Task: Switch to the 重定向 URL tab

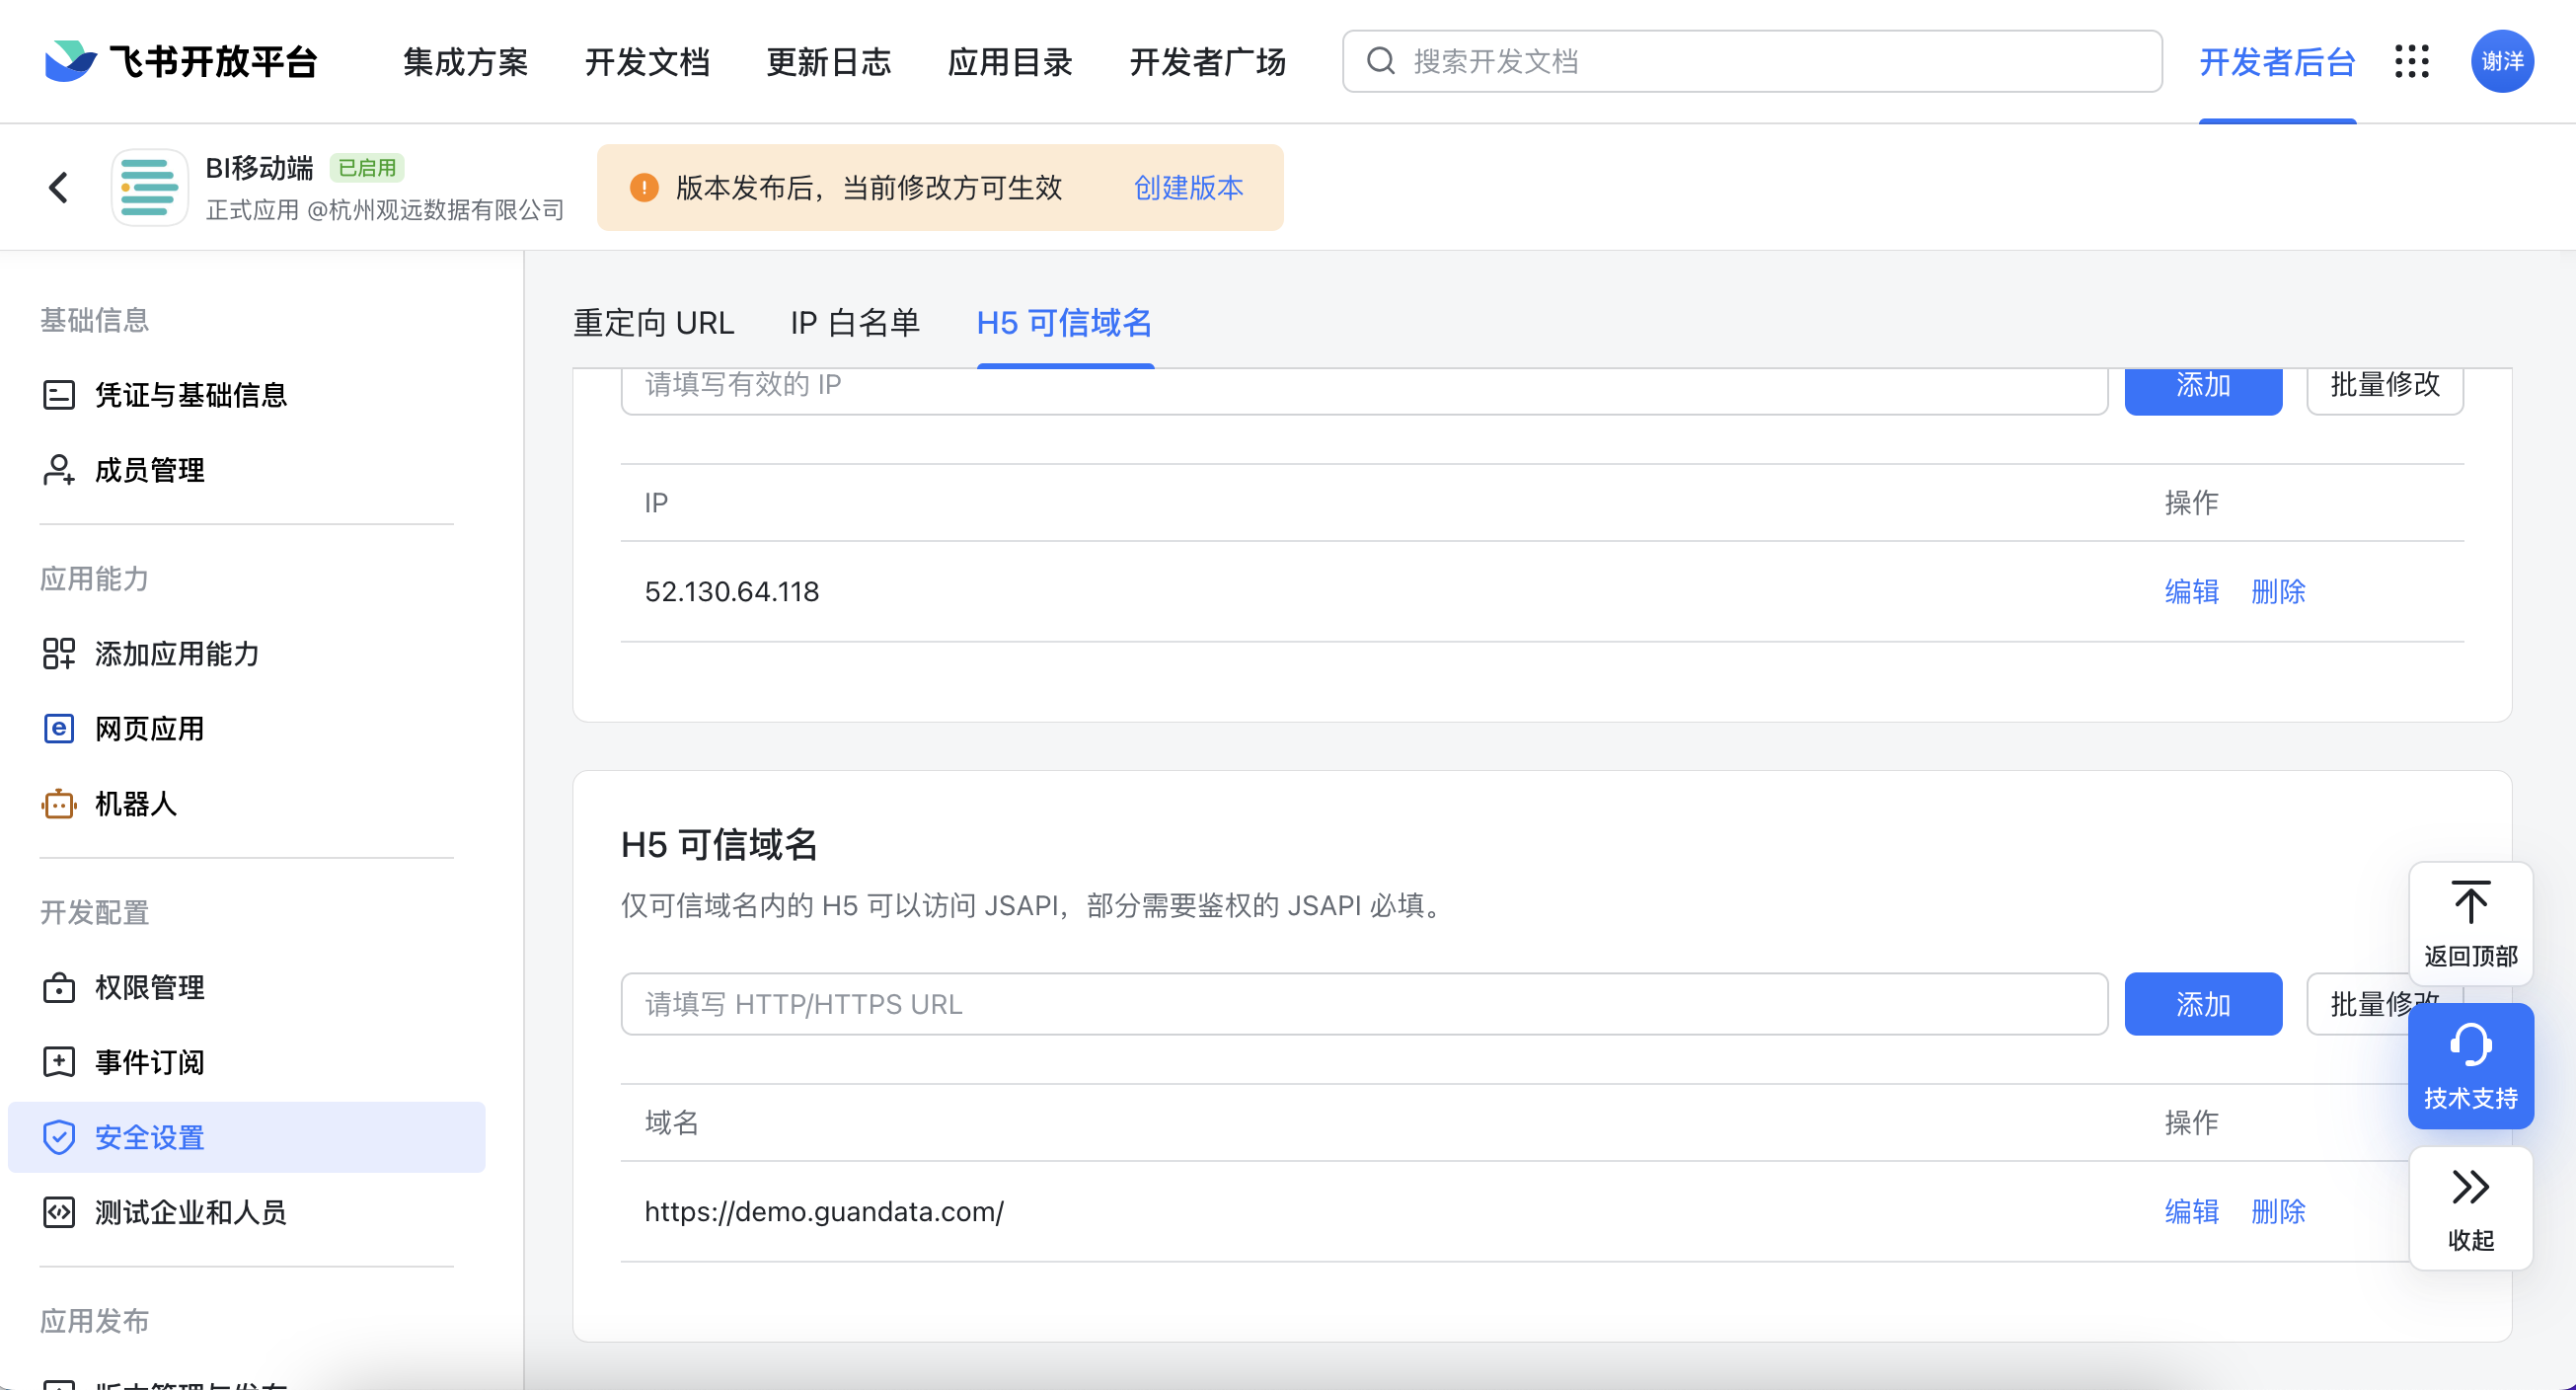Action: [654, 323]
